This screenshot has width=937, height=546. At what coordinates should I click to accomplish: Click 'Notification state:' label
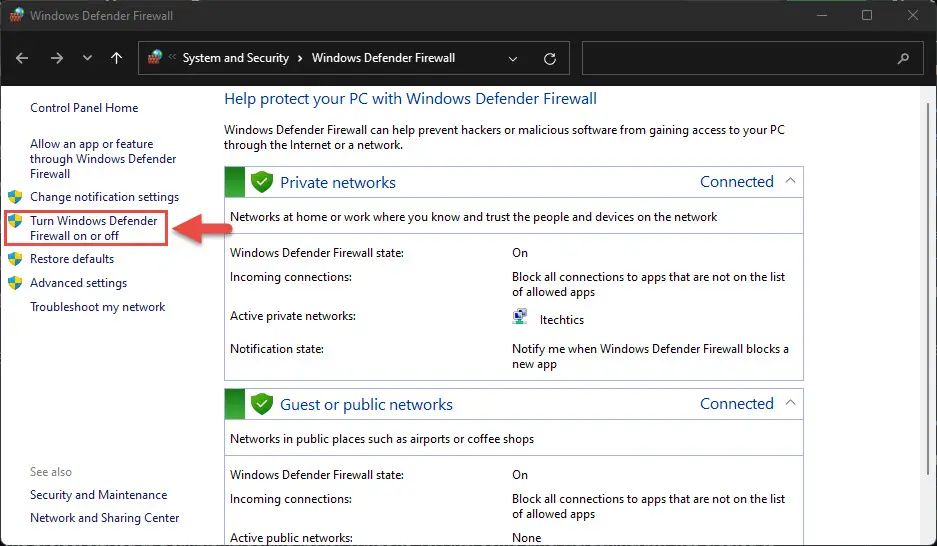[277, 348]
